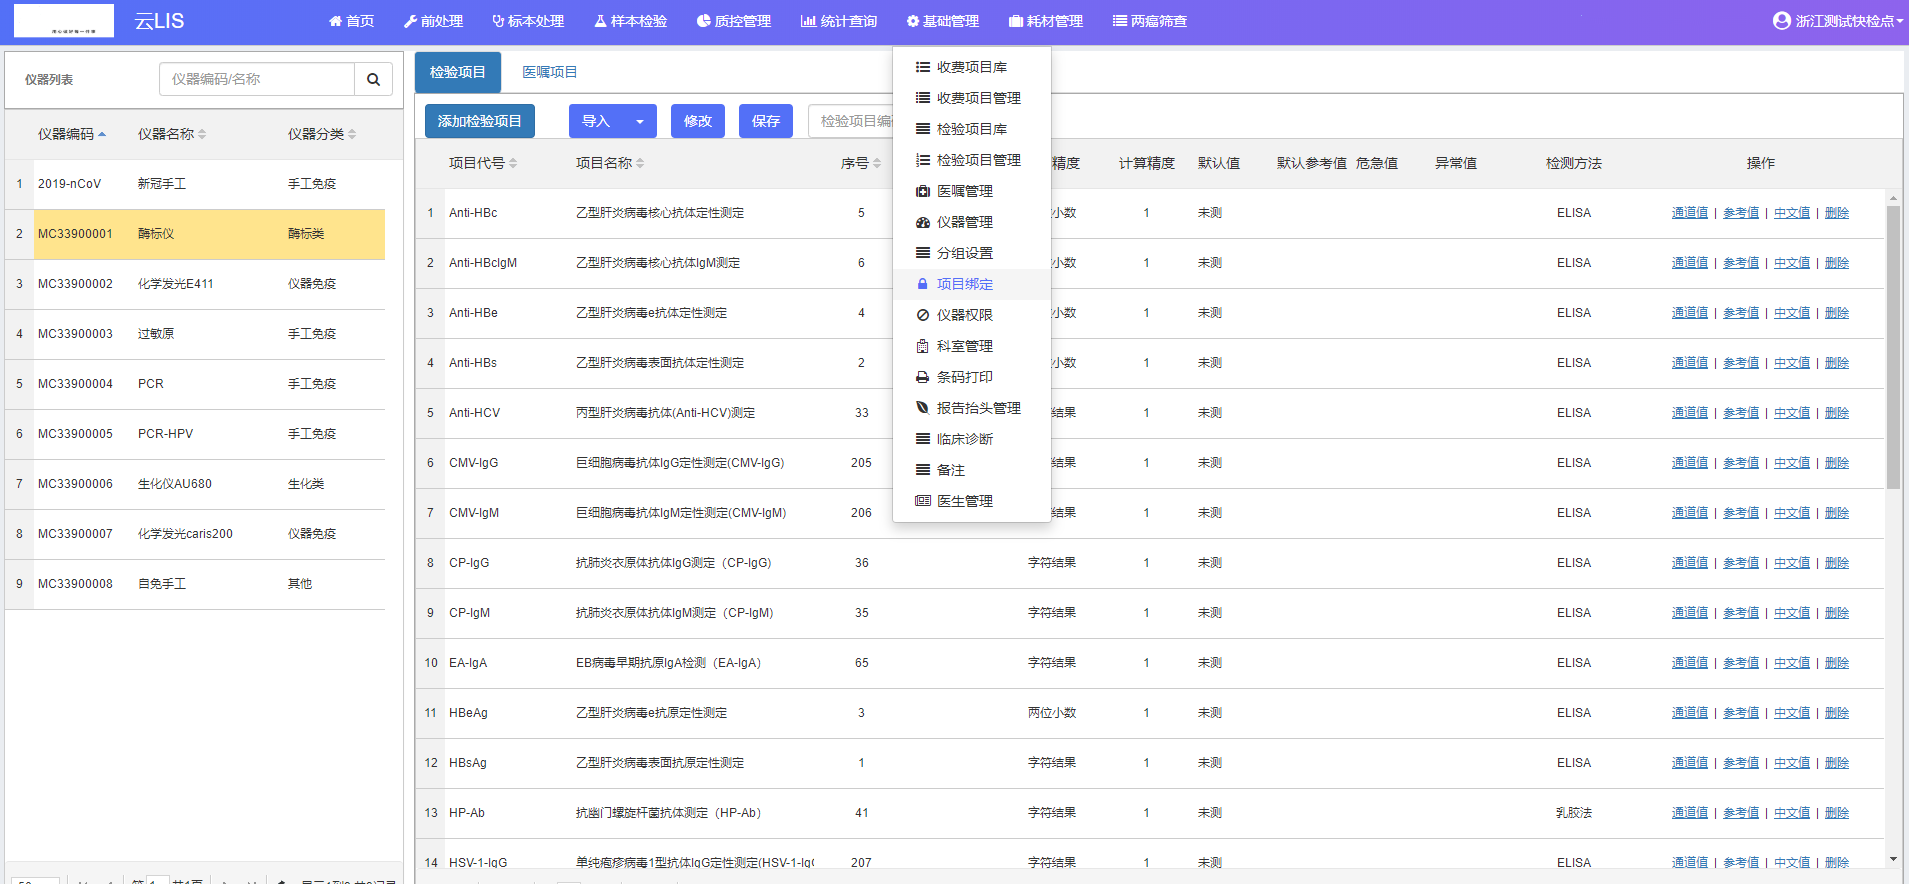Sort by 项目名称 column header
This screenshot has width=1909, height=884.
tap(610, 163)
